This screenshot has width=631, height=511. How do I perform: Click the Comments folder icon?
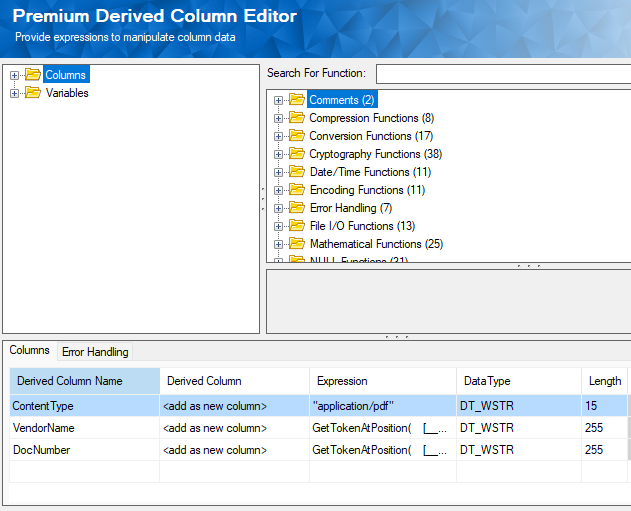[x=297, y=99]
